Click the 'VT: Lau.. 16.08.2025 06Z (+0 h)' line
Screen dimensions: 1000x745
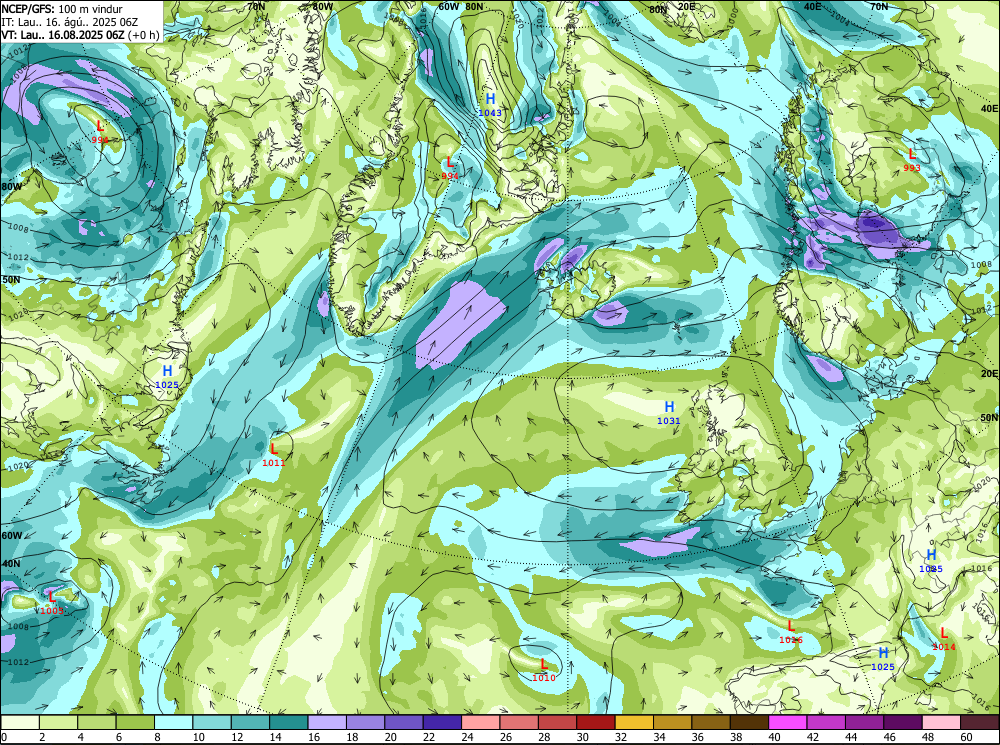tap(80, 35)
